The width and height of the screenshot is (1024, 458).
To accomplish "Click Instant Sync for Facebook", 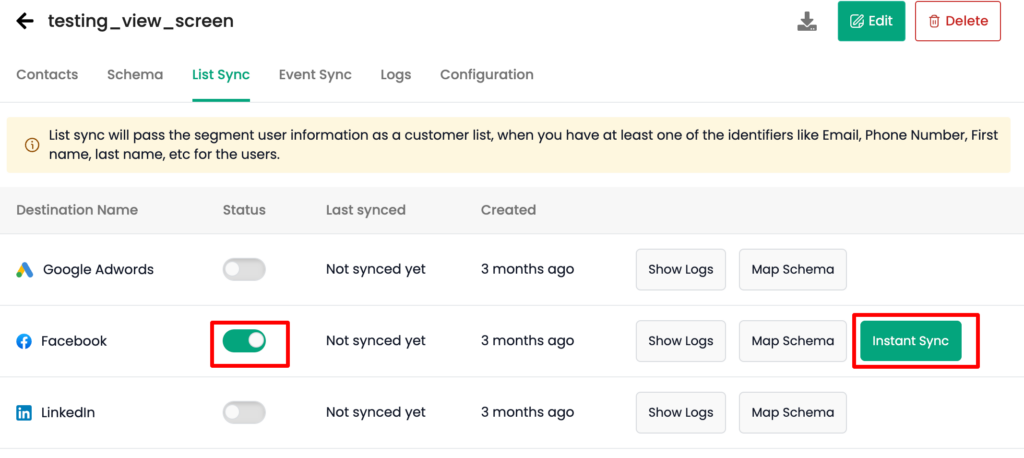I will tap(910, 340).
